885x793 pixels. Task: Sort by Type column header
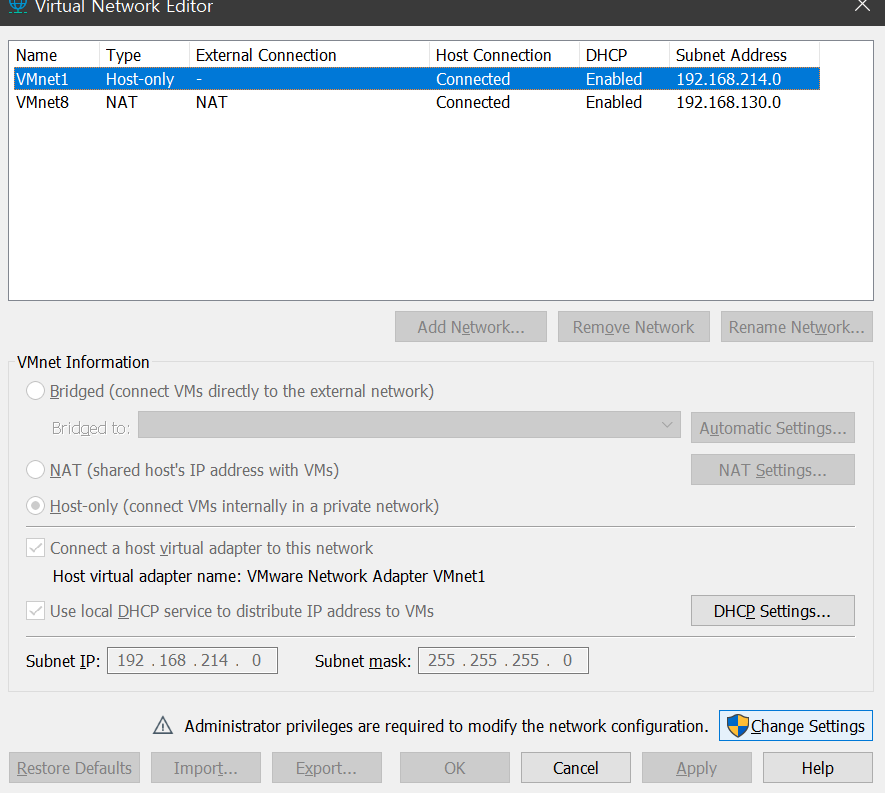pos(144,55)
